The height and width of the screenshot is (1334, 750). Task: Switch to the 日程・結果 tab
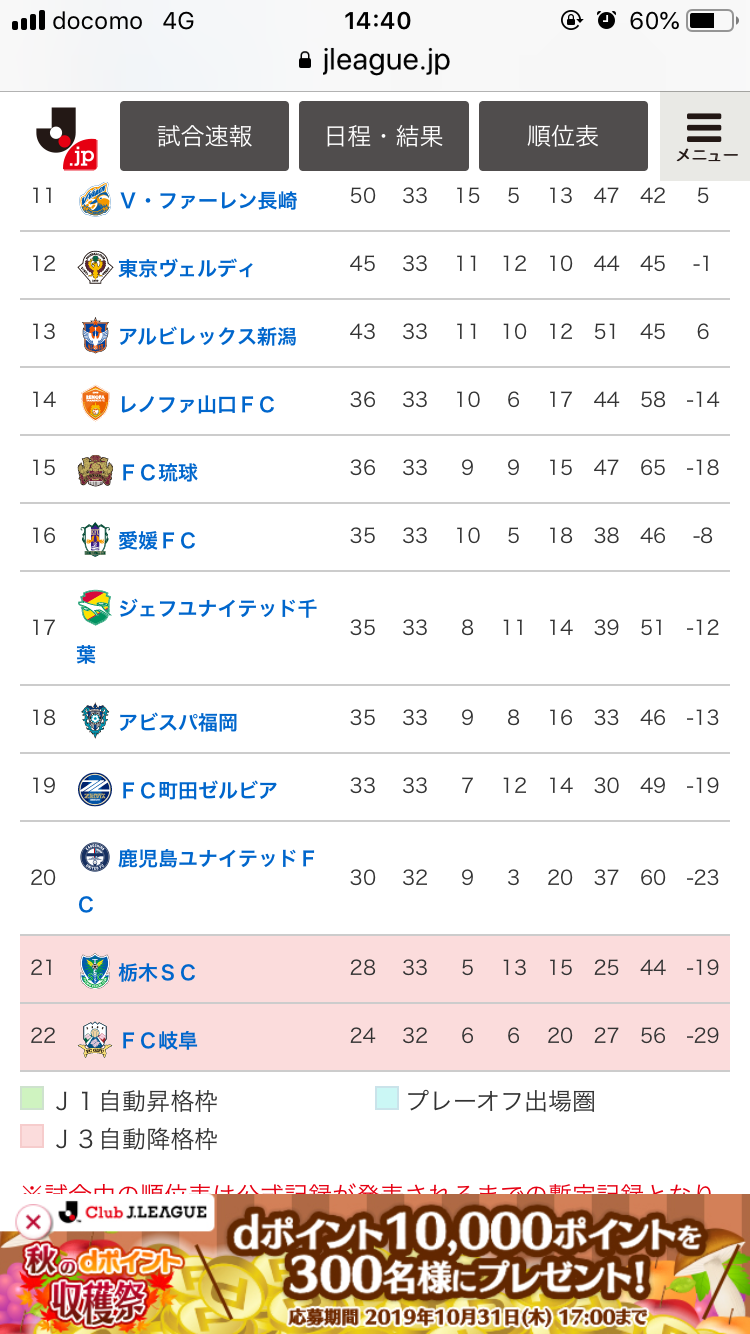pyautogui.click(x=384, y=136)
